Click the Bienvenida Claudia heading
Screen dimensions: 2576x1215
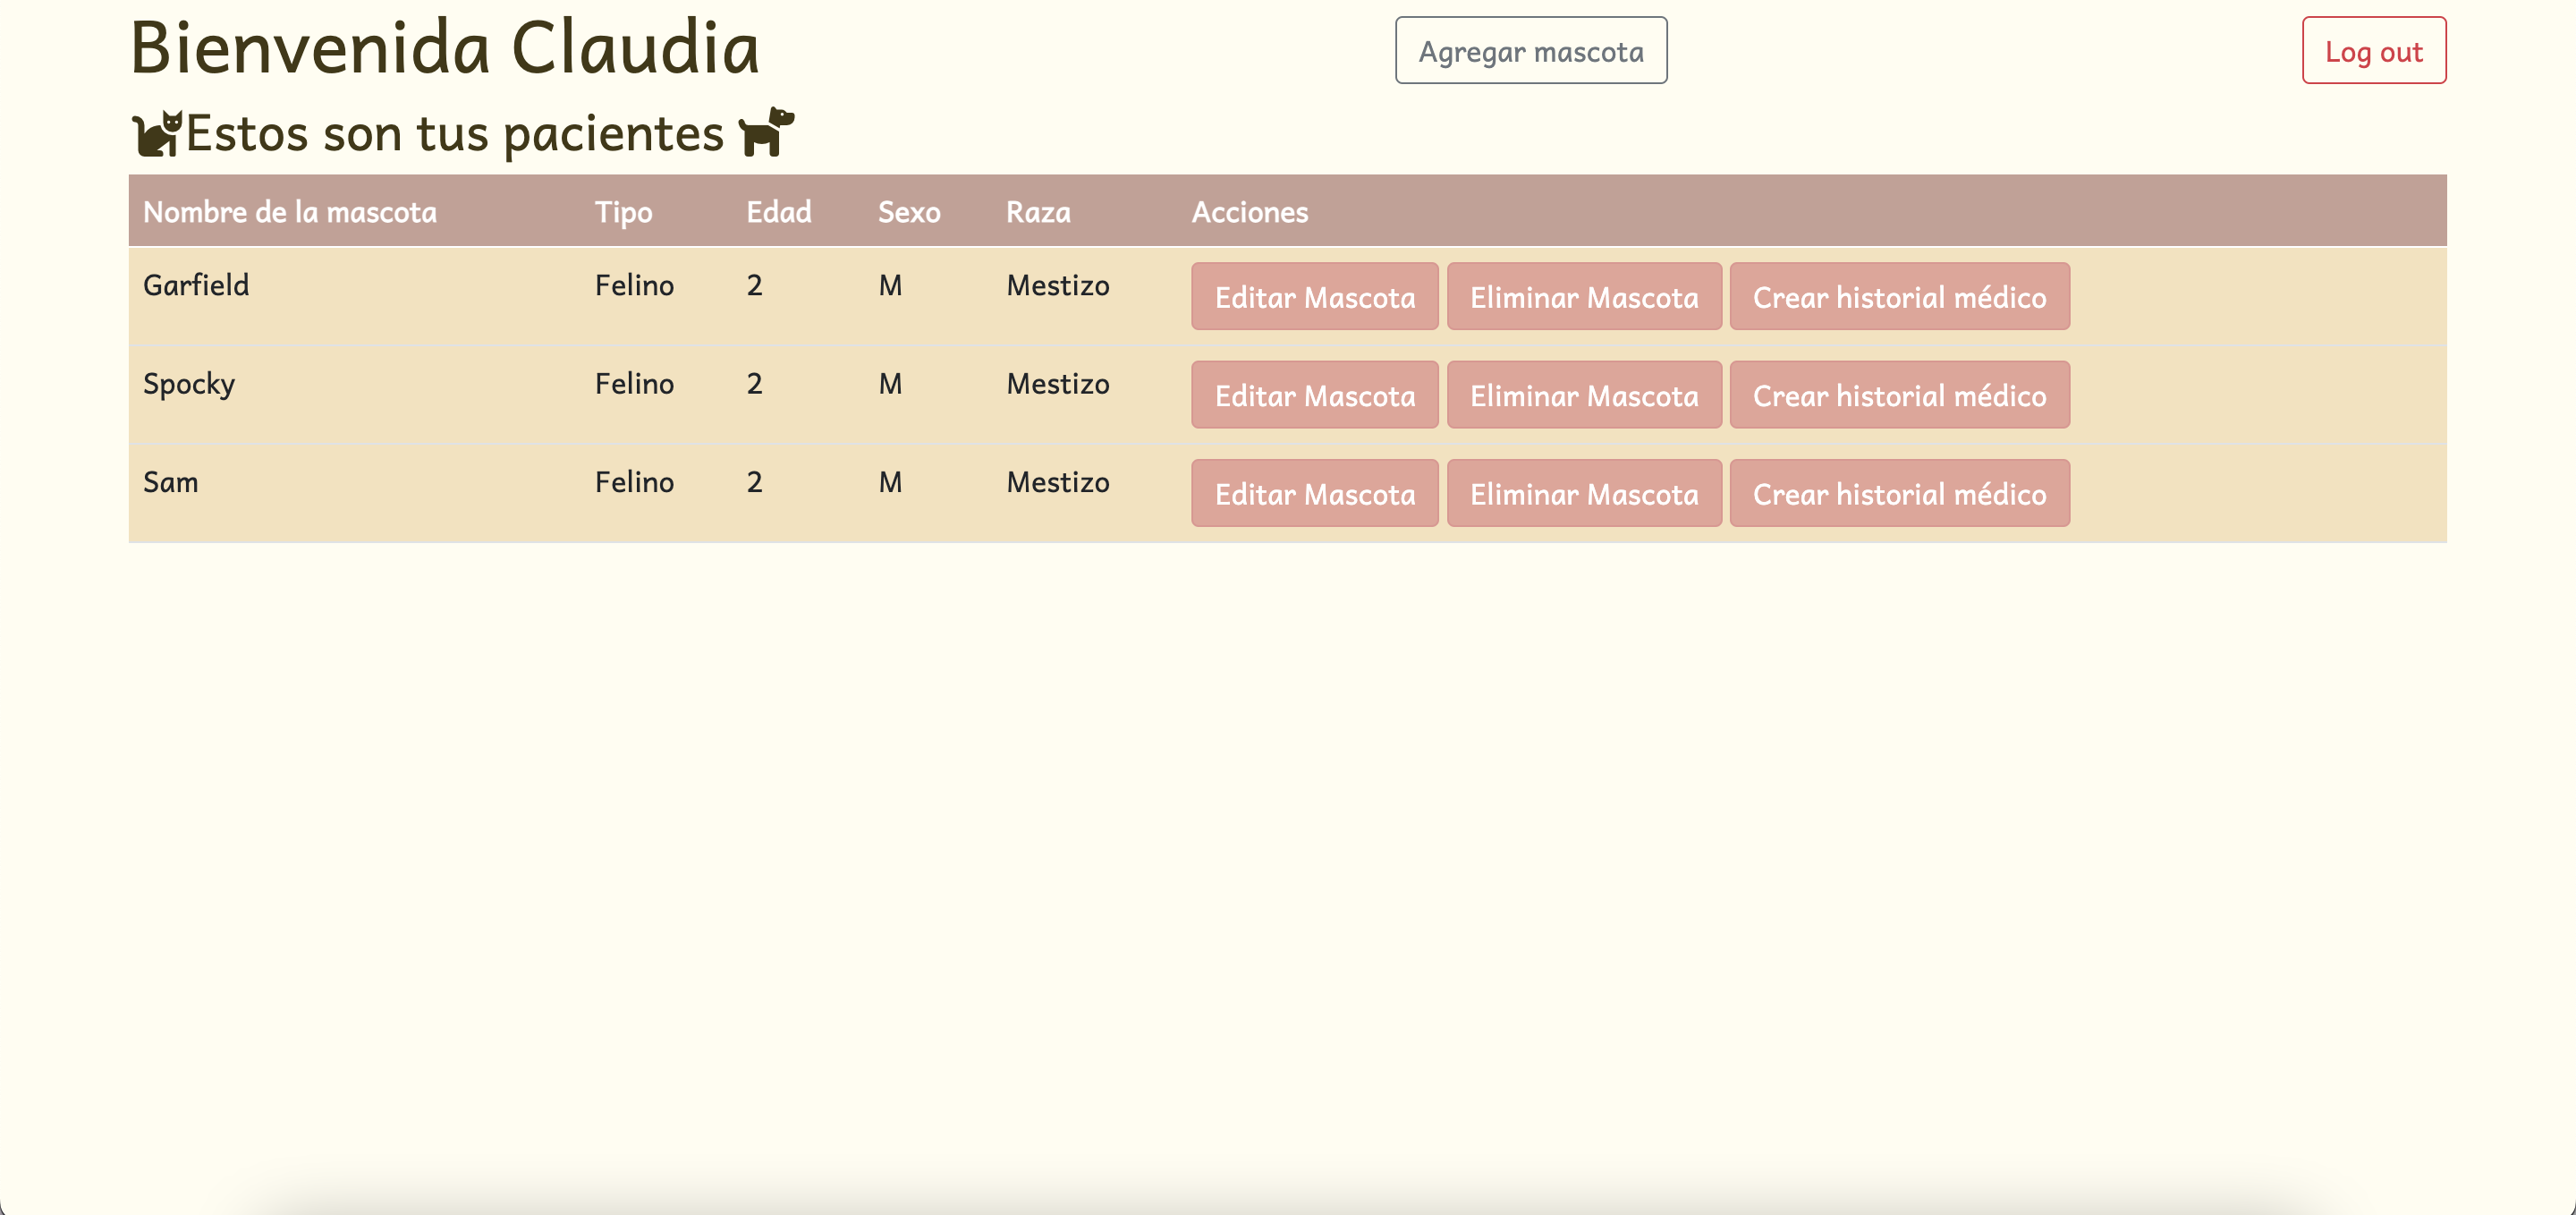coord(443,46)
